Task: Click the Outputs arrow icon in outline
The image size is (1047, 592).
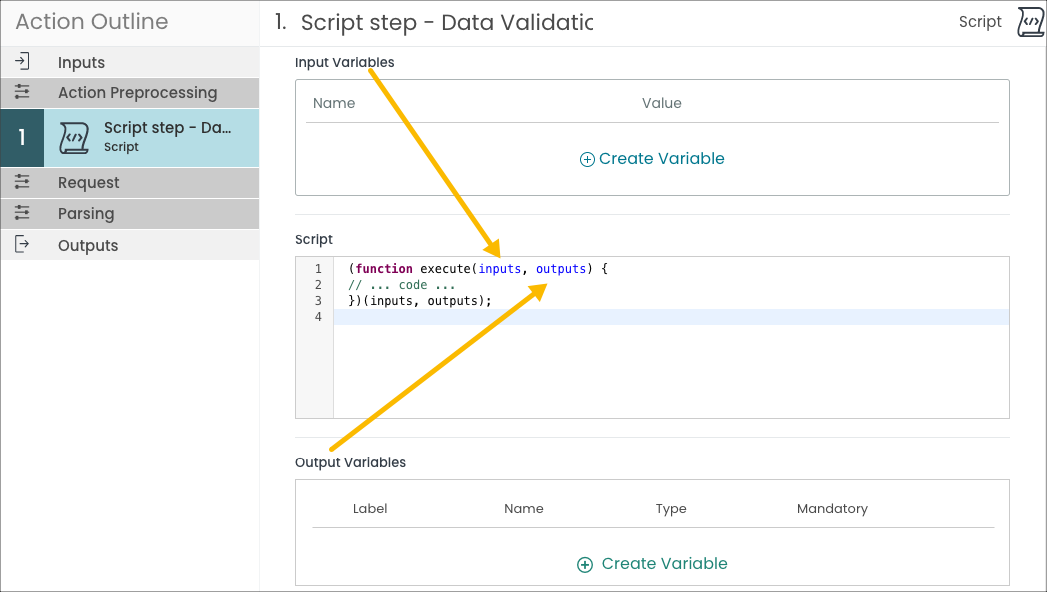Action: (x=22, y=245)
